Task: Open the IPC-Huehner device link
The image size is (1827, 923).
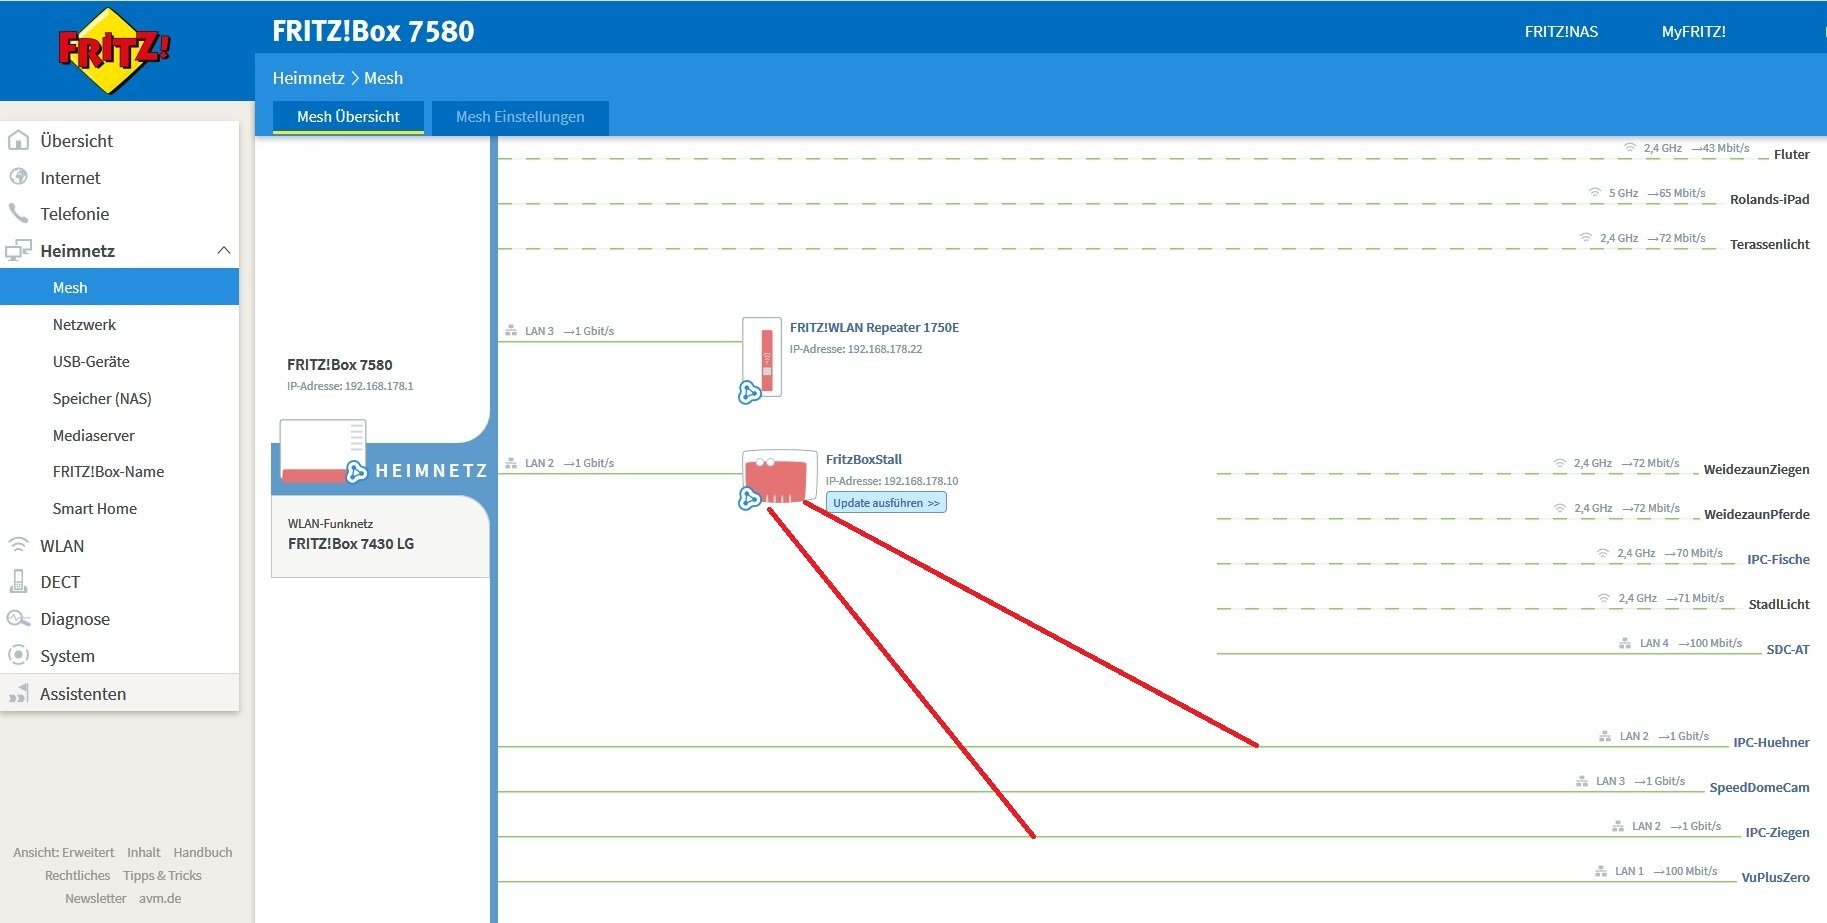Action: tap(1771, 742)
